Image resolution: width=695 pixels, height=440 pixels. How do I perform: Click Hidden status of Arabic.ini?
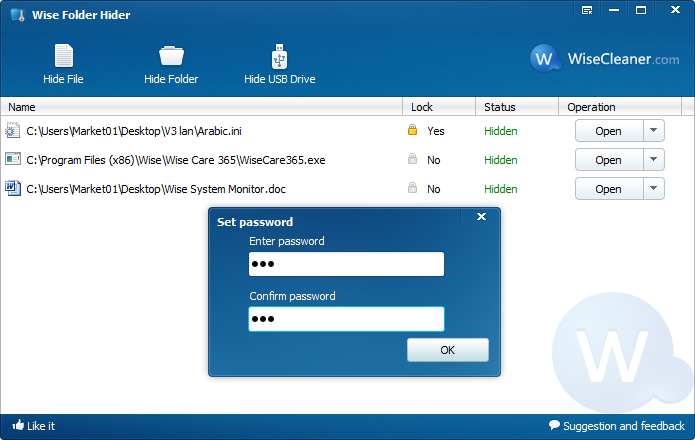[501, 131]
